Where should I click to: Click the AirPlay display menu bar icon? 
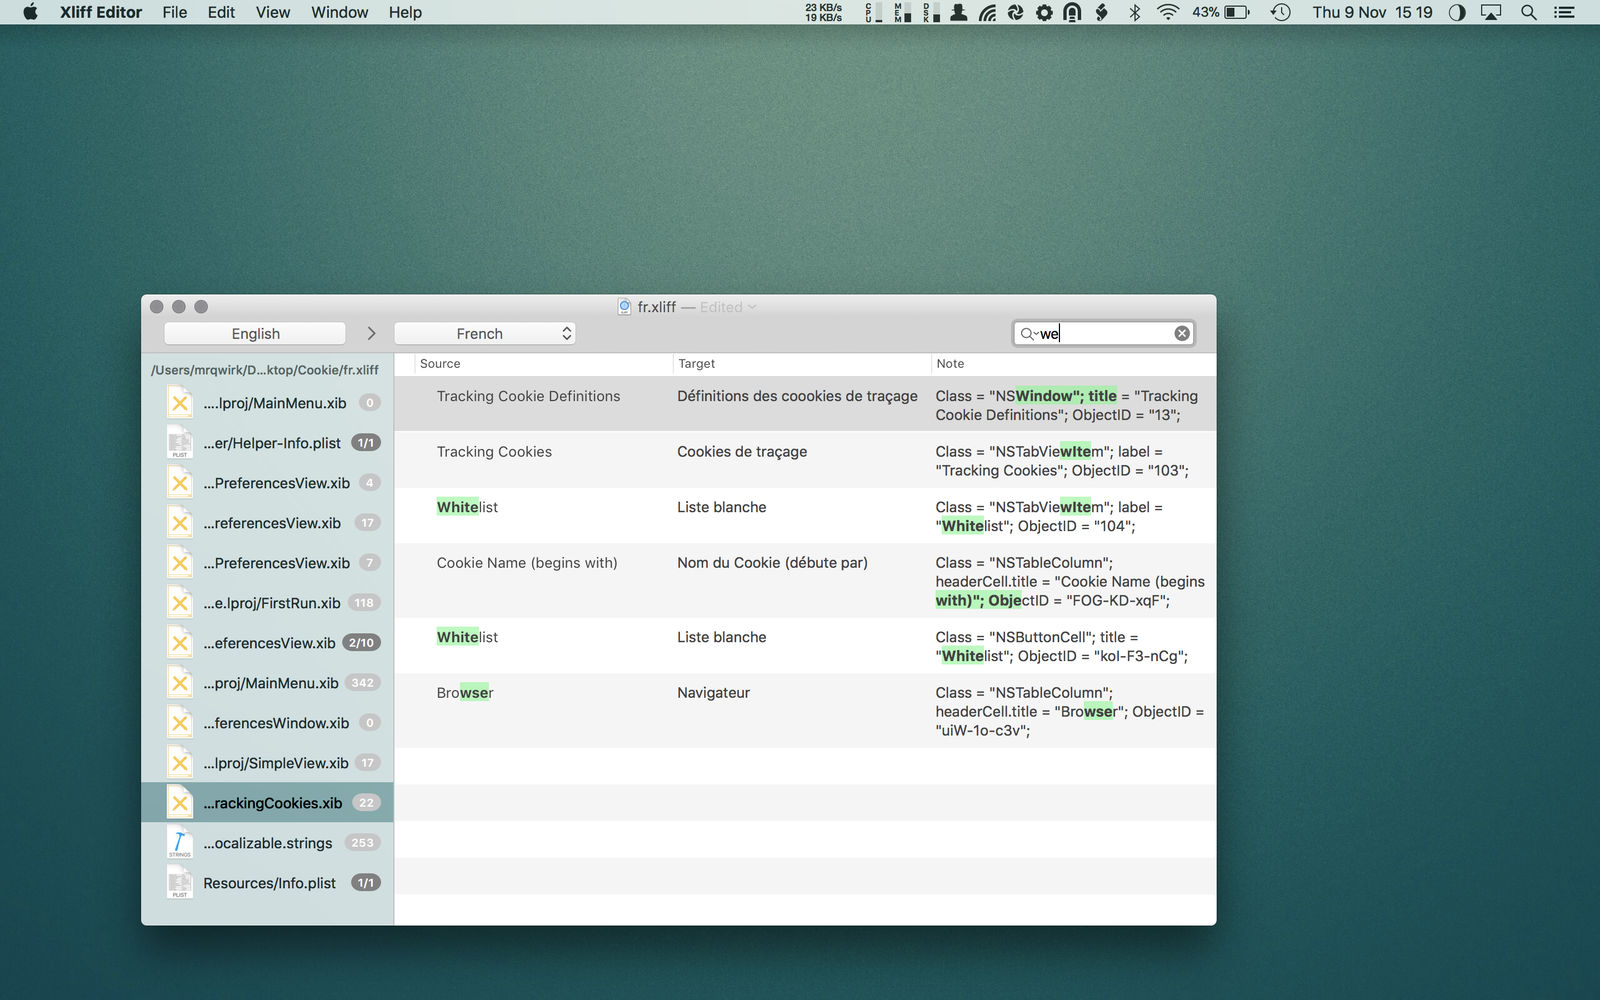pos(1491,12)
